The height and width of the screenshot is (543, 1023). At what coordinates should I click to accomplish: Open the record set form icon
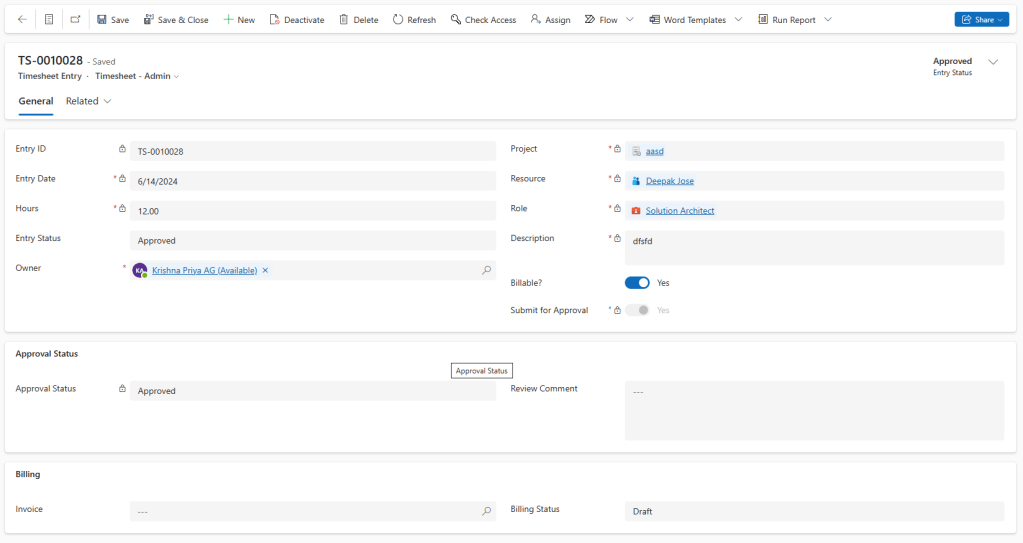click(x=49, y=19)
